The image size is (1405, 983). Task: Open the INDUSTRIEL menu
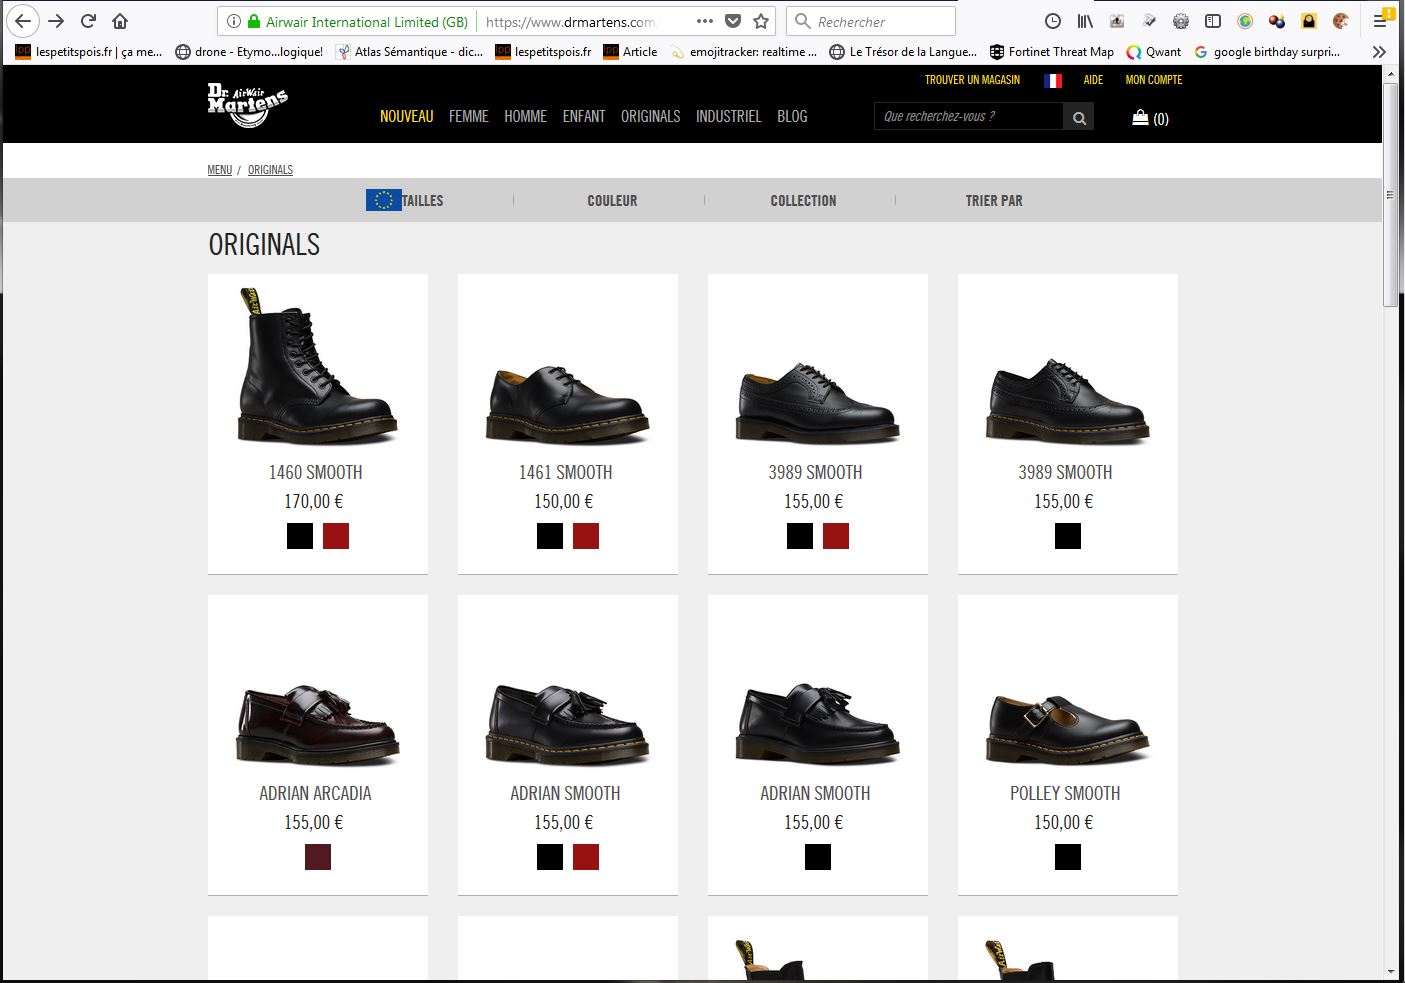[729, 117]
